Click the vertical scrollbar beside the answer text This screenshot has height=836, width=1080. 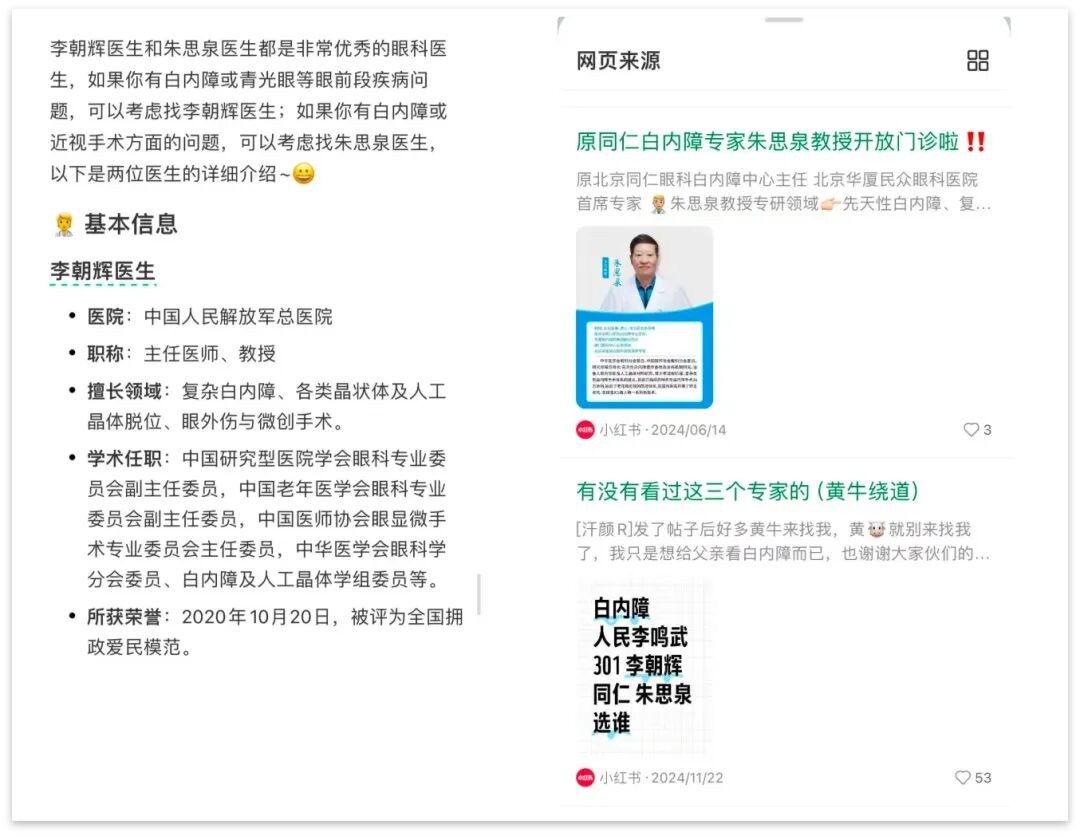click(479, 594)
